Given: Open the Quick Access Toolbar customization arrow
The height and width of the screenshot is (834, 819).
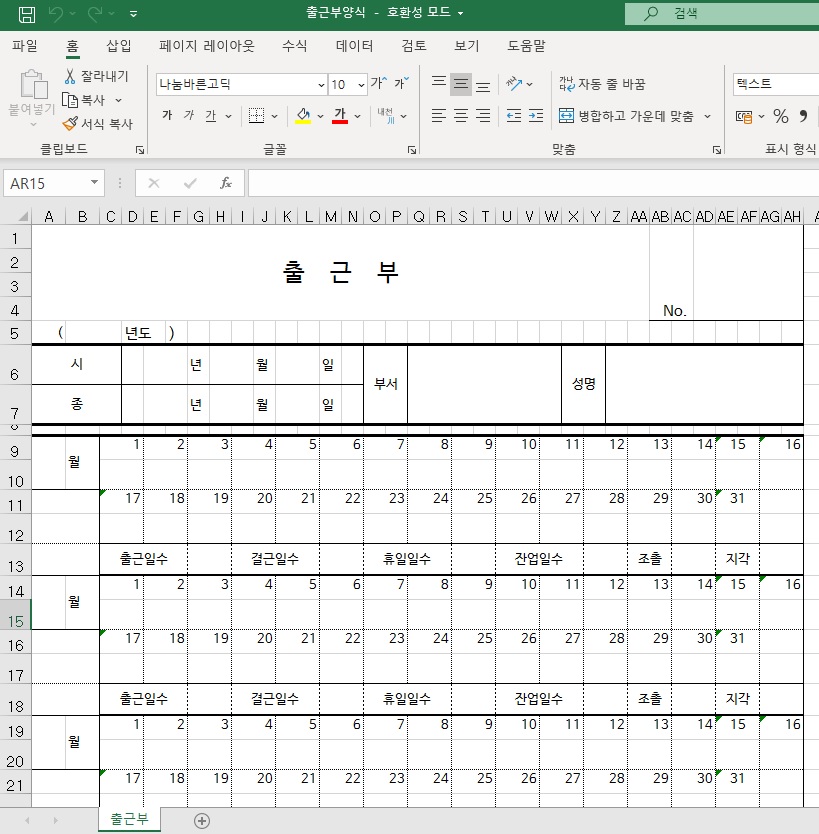Looking at the screenshot, I should [x=133, y=14].
